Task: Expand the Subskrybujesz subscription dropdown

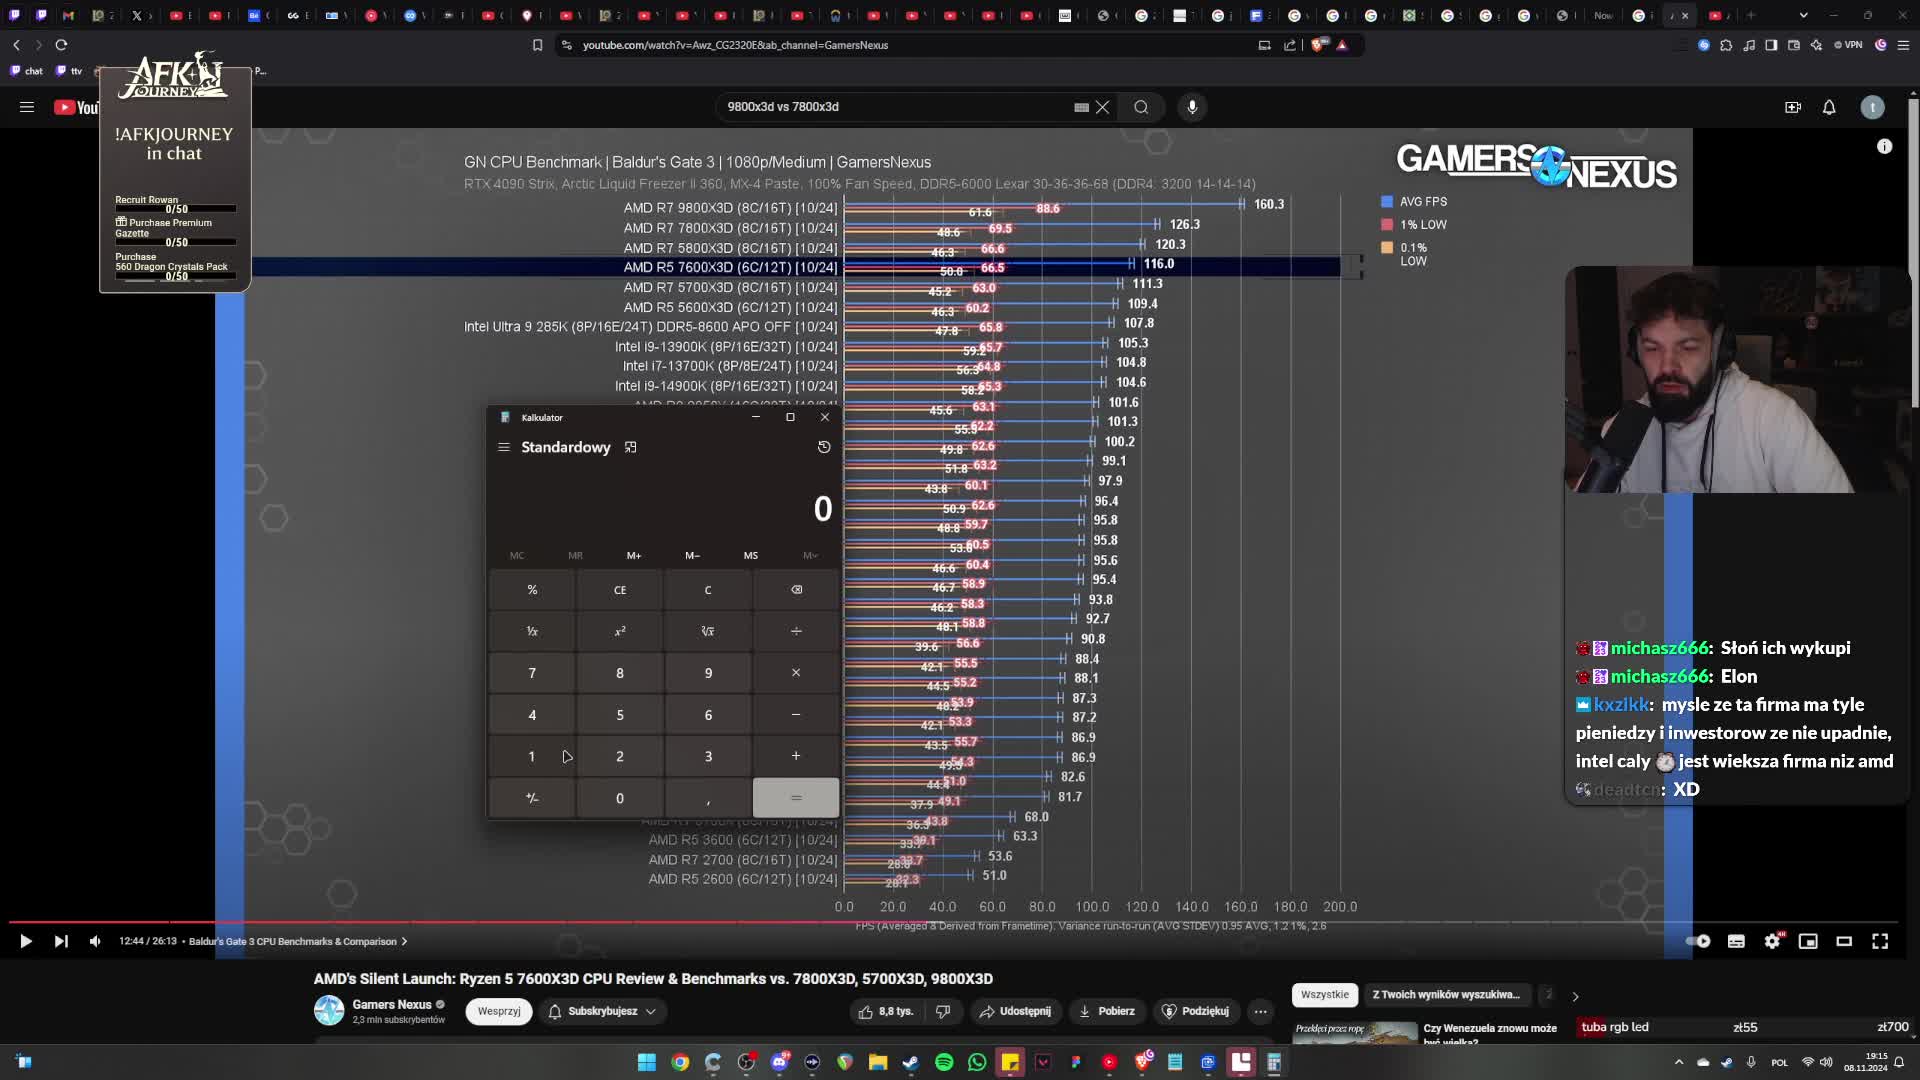Action: point(602,1011)
